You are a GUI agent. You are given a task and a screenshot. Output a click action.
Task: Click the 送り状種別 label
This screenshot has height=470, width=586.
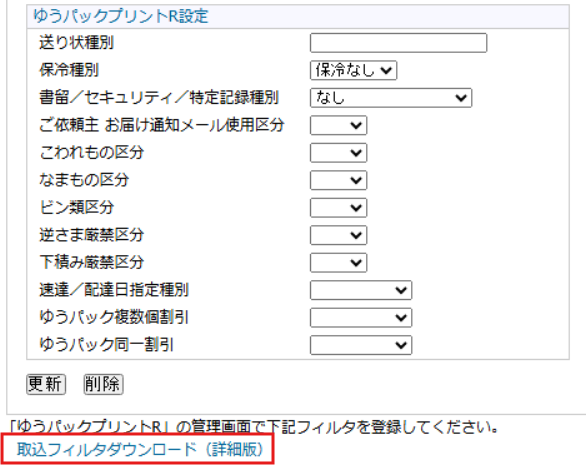pyautogui.click(x=76, y=43)
